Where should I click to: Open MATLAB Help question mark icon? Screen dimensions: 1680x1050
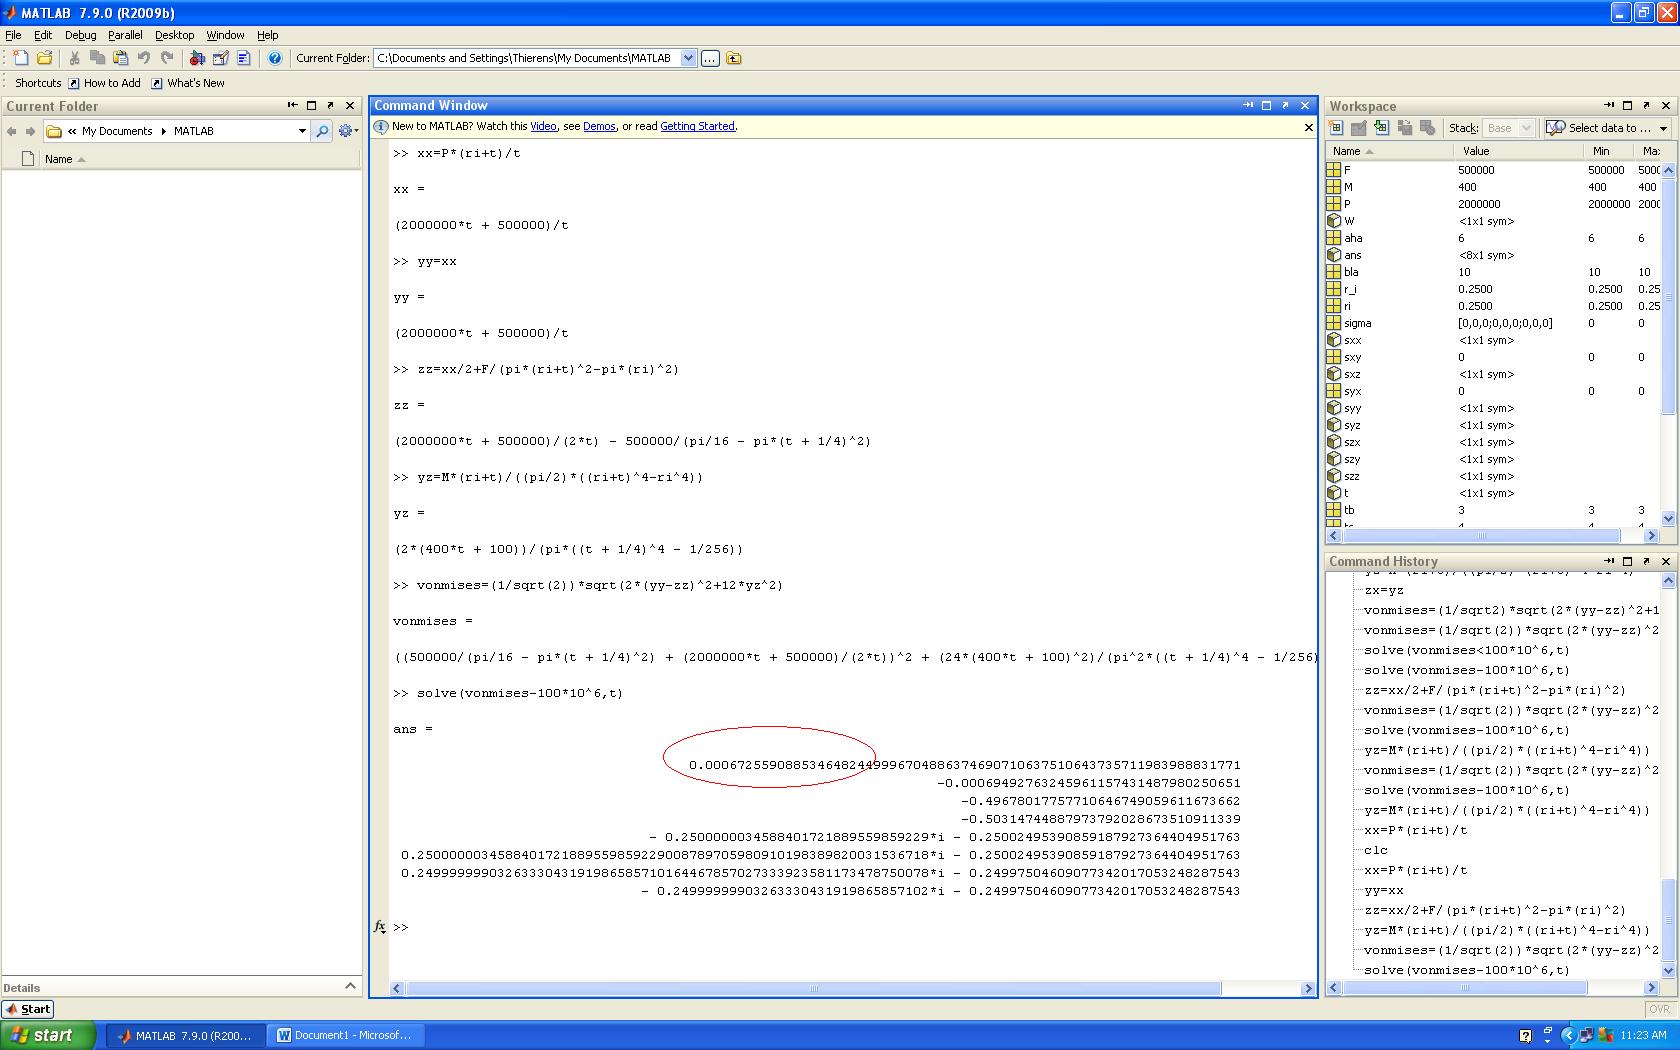tap(275, 58)
